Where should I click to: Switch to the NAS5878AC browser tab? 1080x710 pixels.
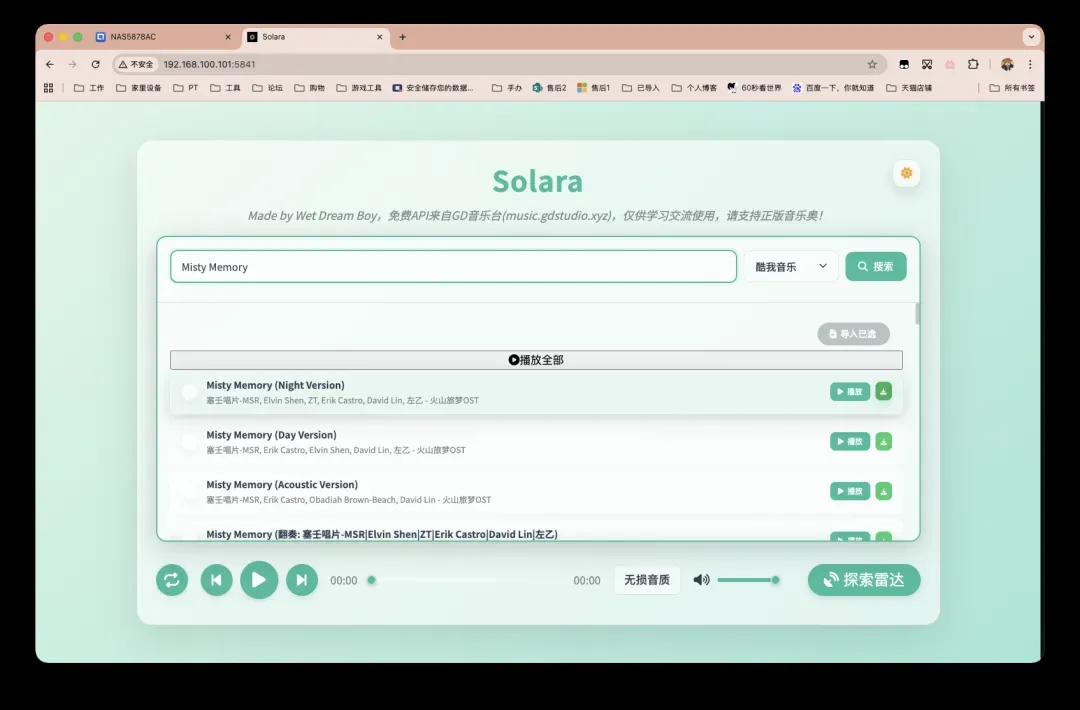(x=160, y=37)
